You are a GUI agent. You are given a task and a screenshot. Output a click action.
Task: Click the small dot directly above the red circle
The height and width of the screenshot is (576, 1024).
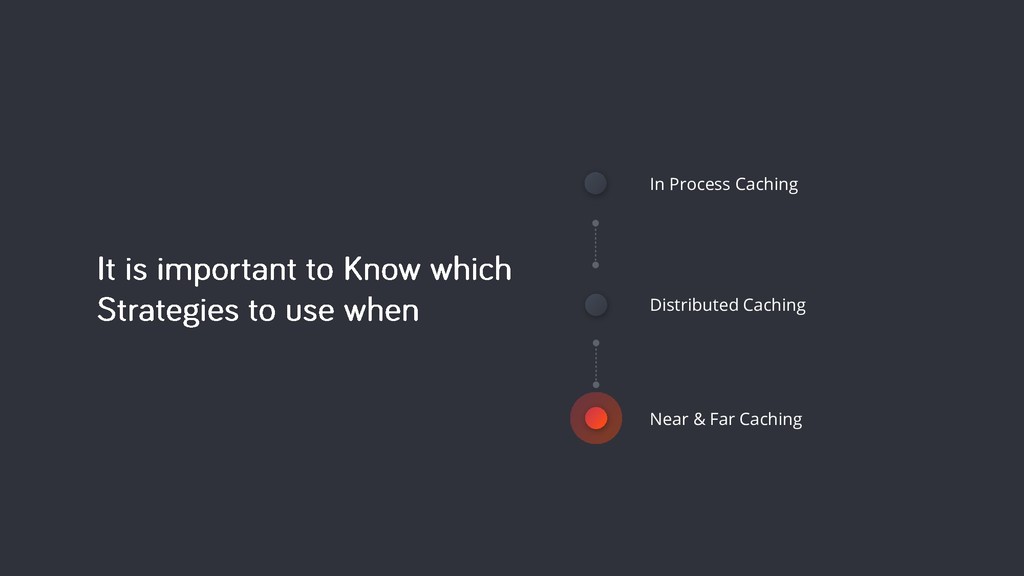tap(596, 385)
